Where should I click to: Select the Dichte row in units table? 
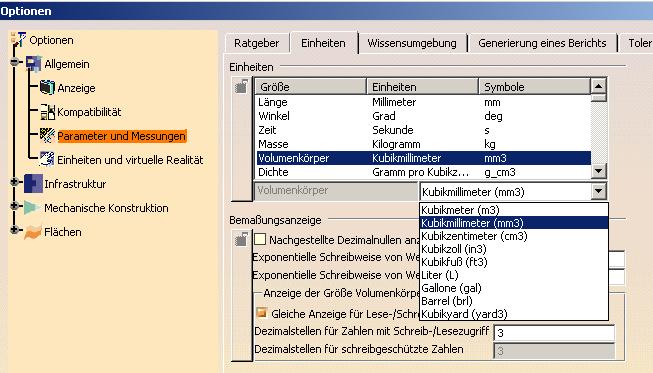(x=423, y=172)
